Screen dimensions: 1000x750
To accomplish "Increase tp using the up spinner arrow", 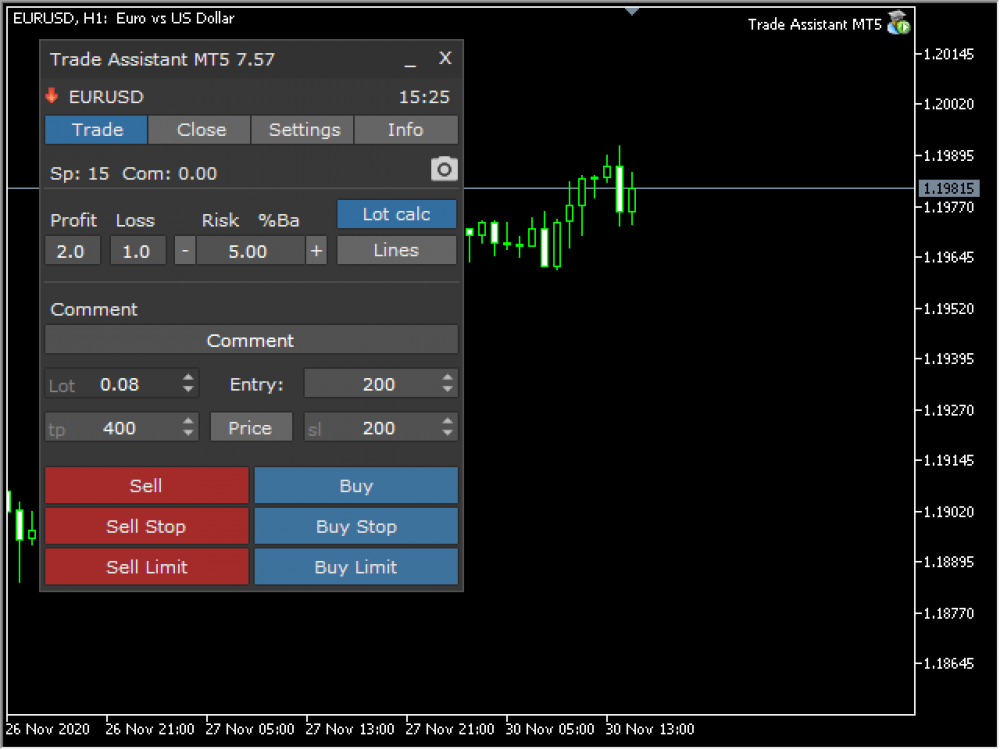I will coord(188,421).
